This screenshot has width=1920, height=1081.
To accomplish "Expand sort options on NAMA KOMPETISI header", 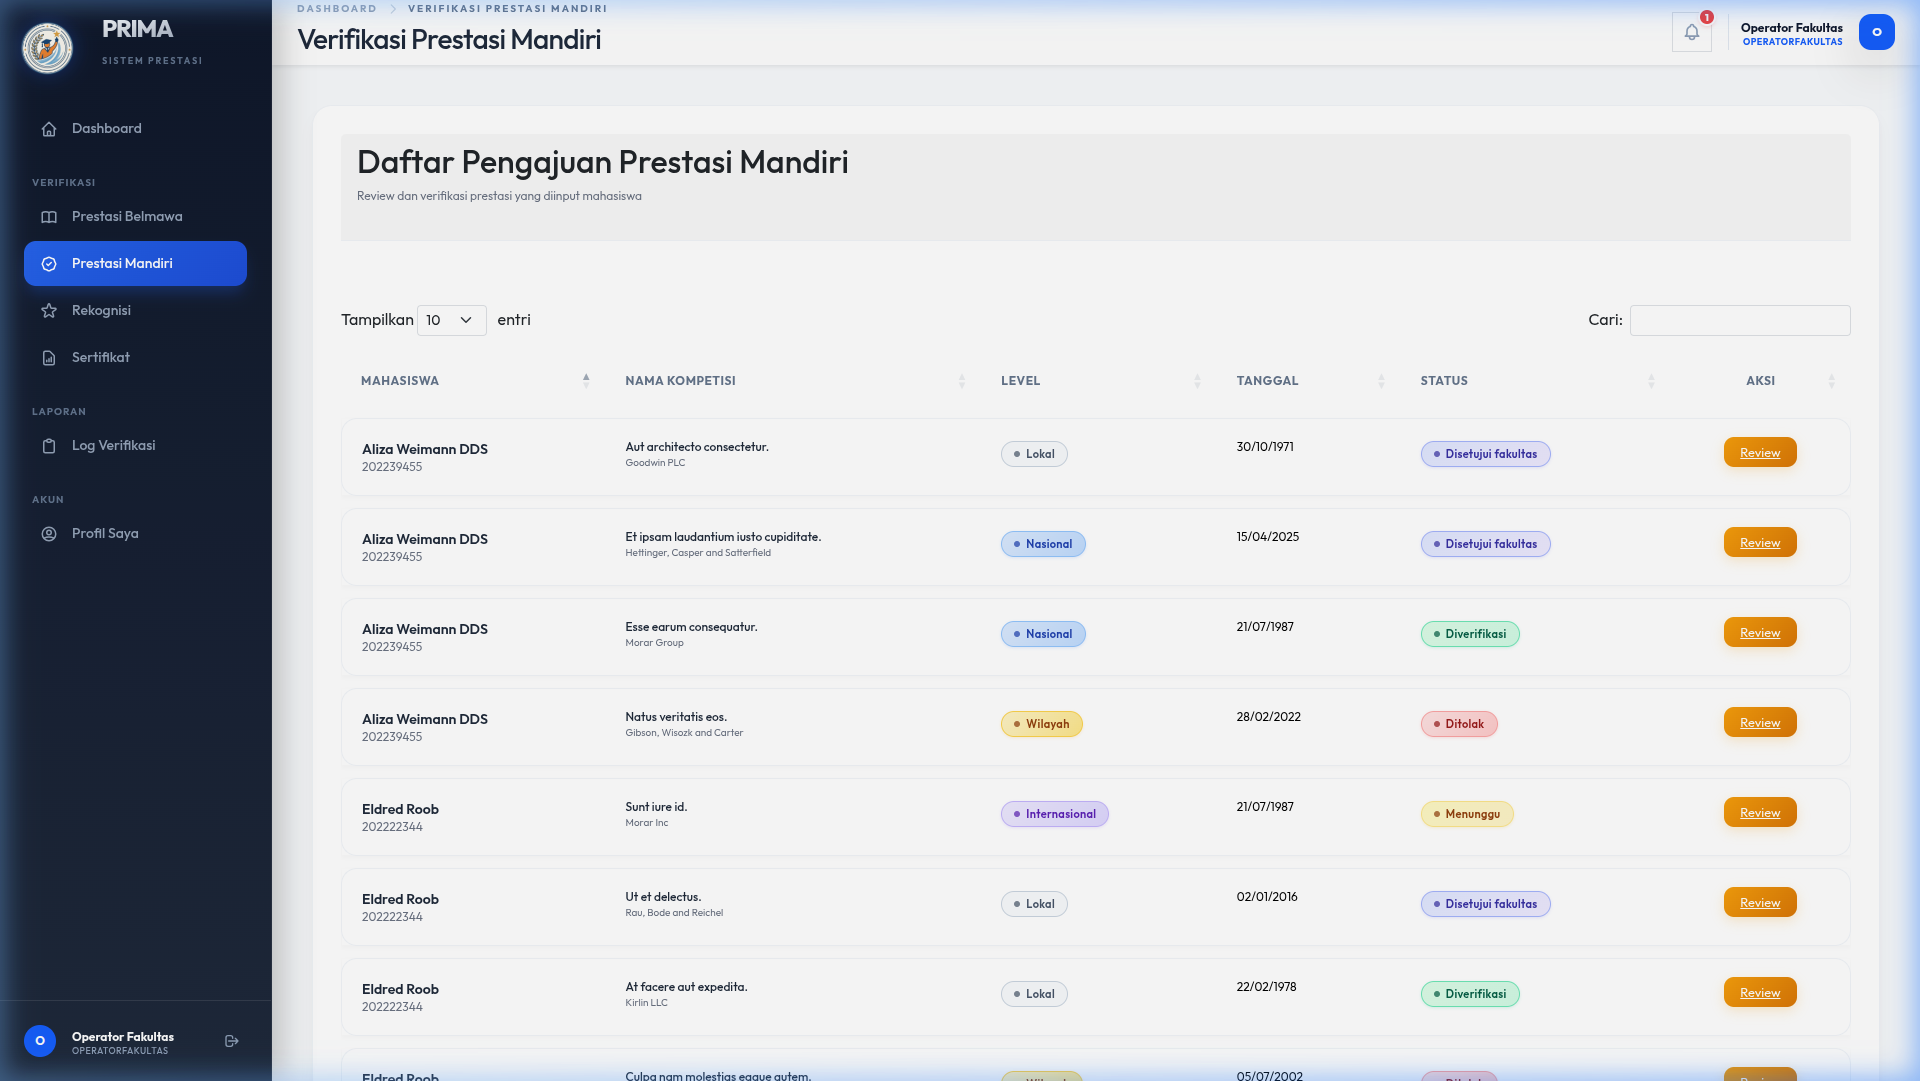I will click(962, 380).
